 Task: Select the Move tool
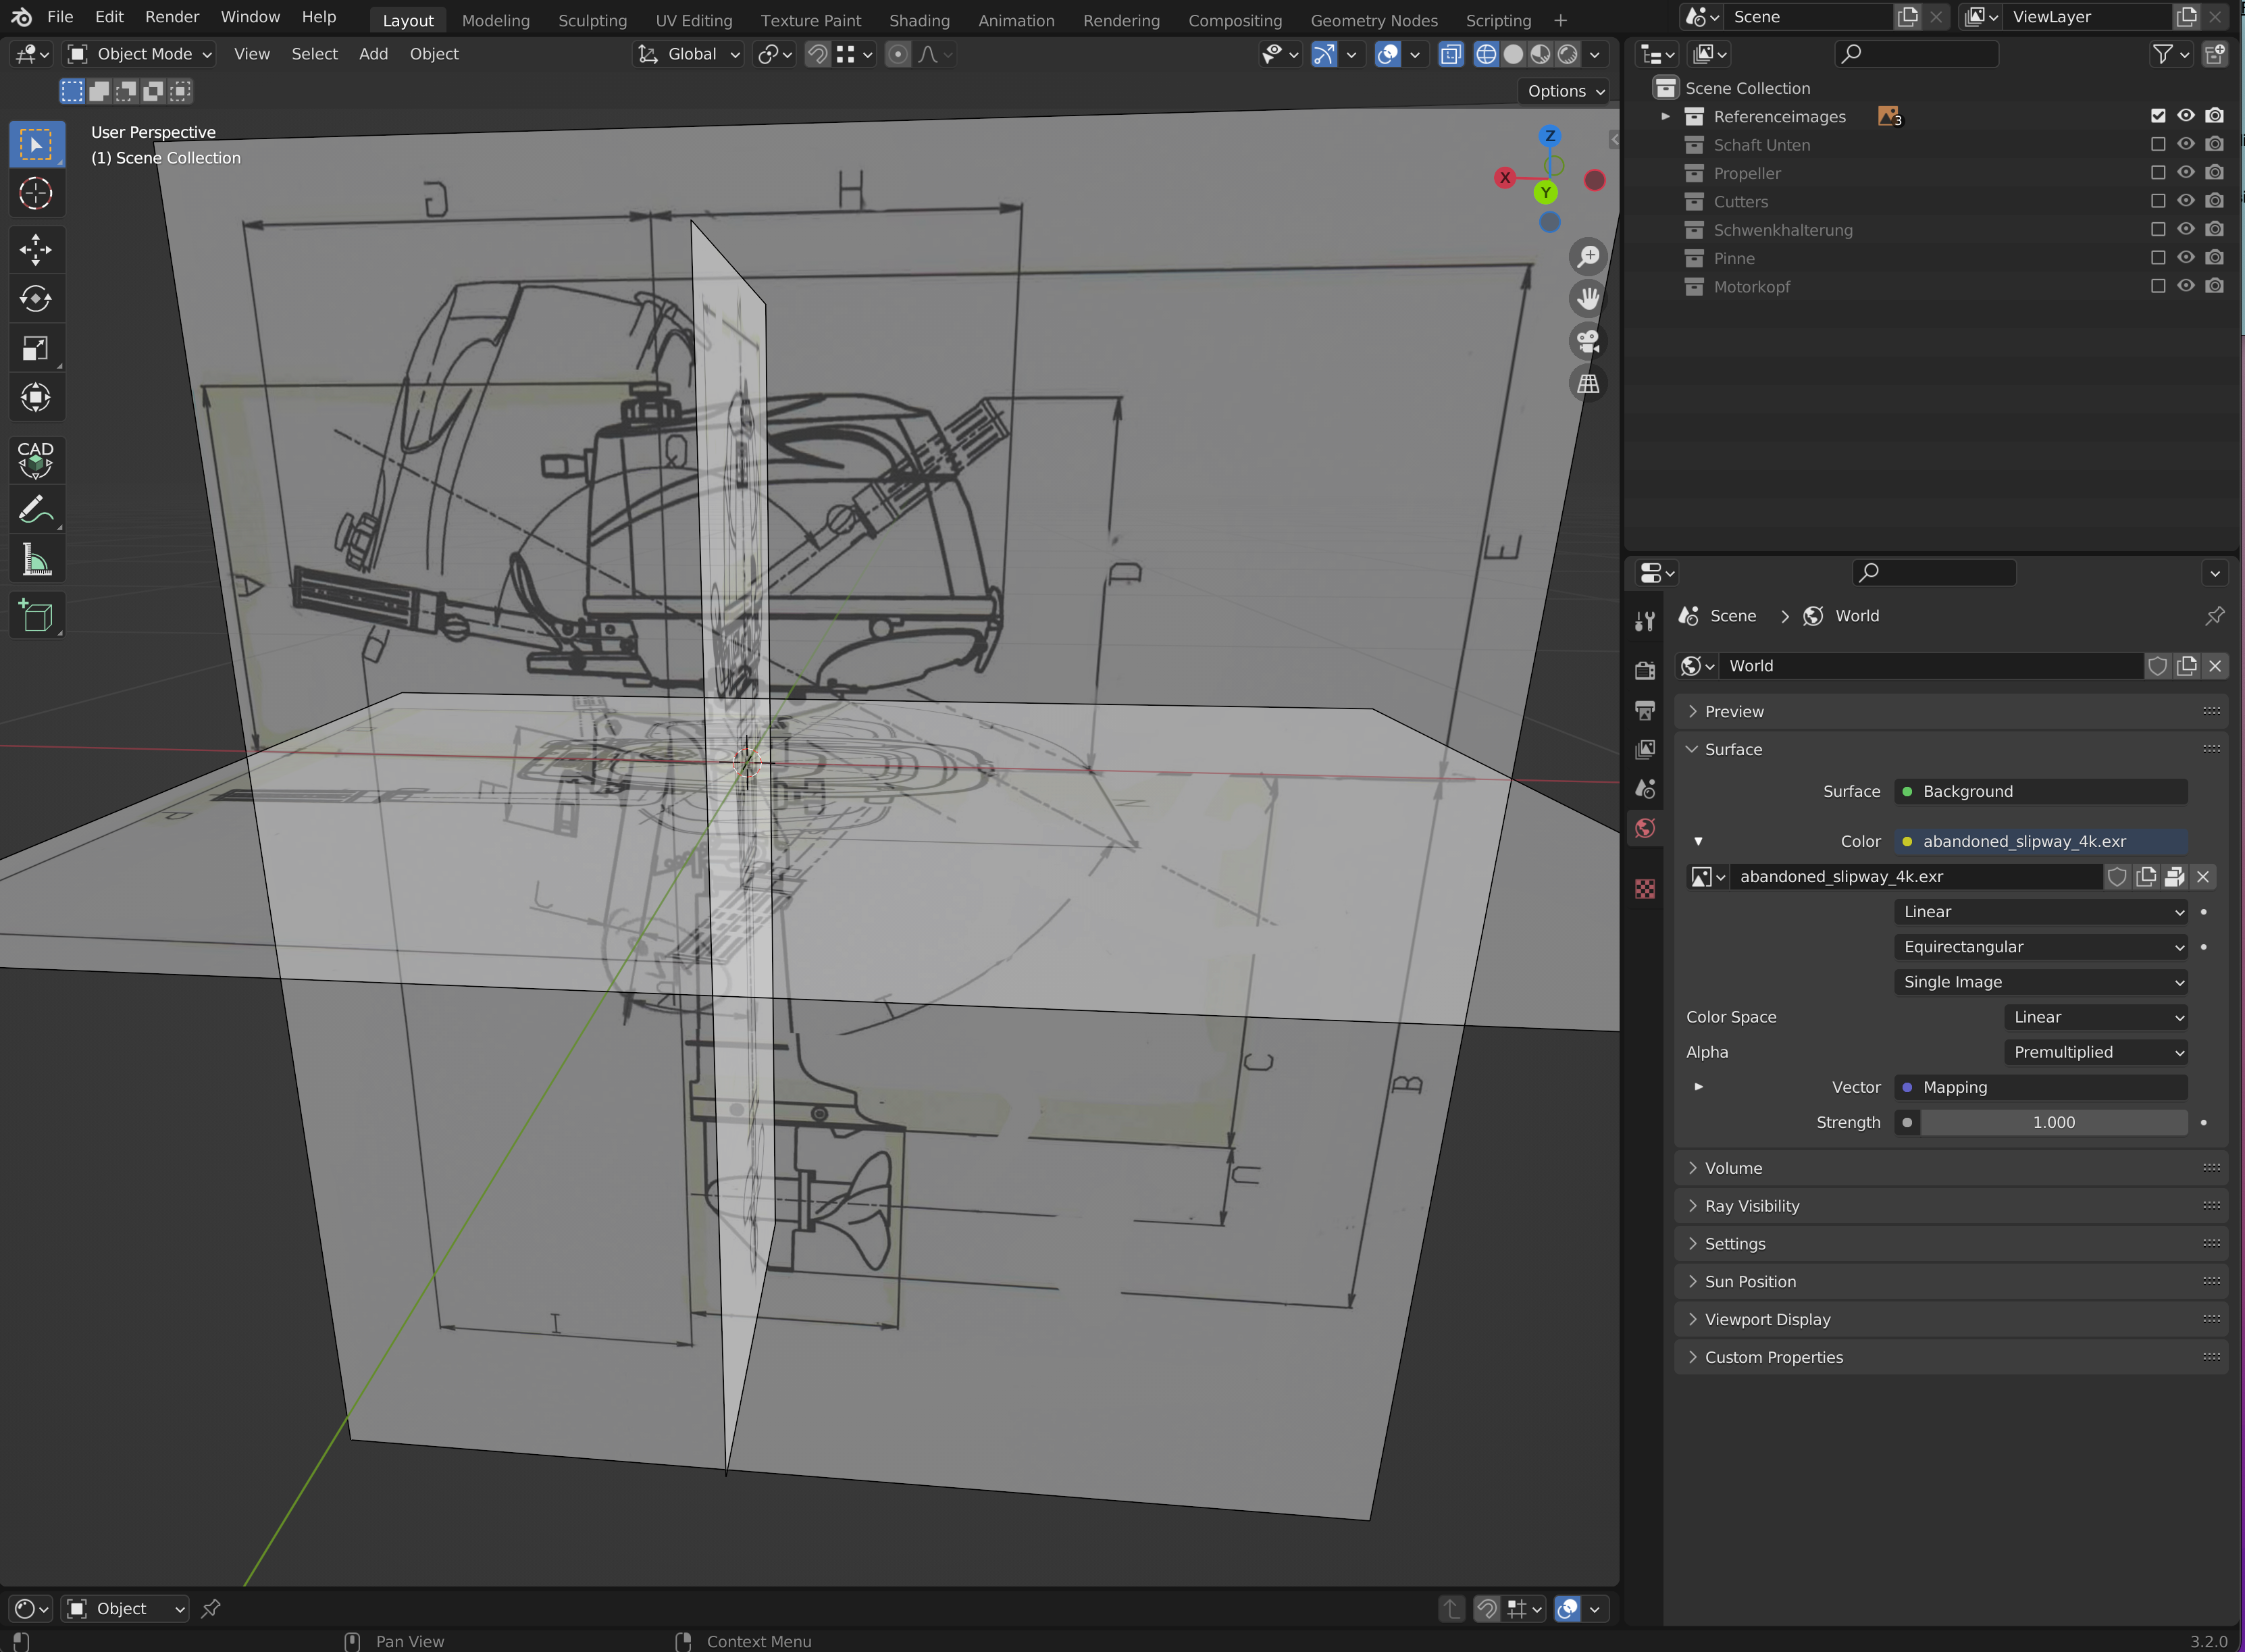36,249
